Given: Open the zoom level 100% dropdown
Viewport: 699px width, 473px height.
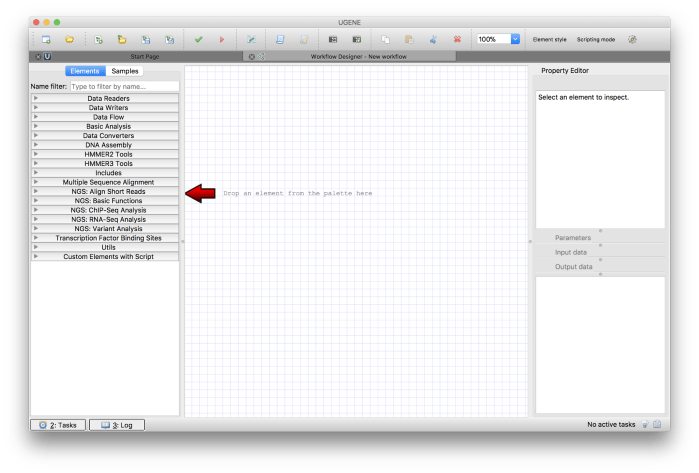Looking at the screenshot, I should 515,39.
